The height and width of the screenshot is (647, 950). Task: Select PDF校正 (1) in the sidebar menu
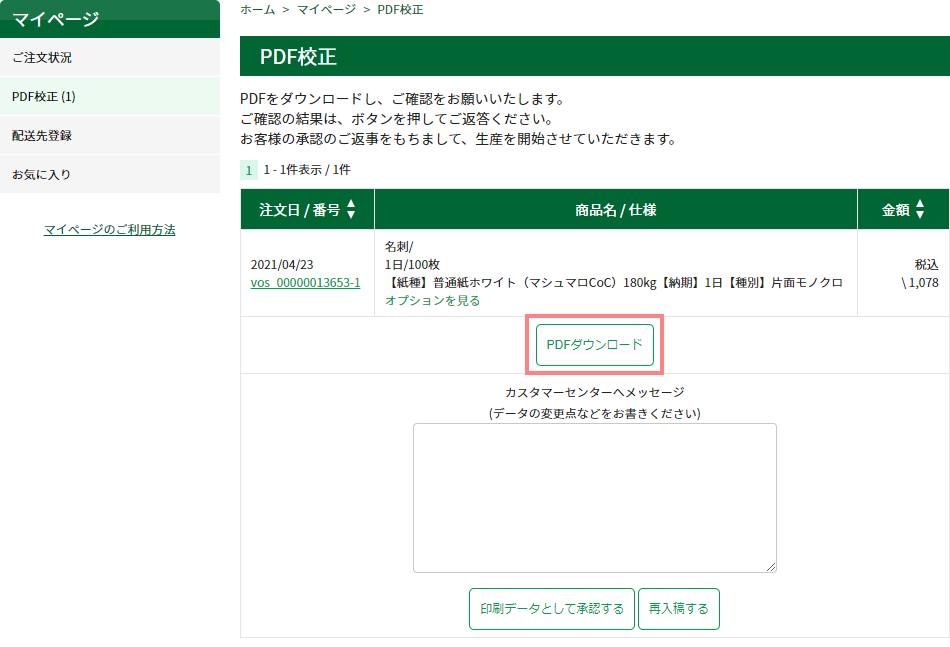pyautogui.click(x=44, y=97)
